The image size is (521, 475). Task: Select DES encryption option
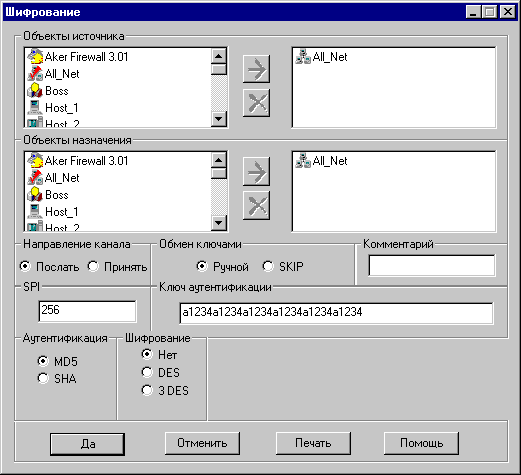click(160, 372)
